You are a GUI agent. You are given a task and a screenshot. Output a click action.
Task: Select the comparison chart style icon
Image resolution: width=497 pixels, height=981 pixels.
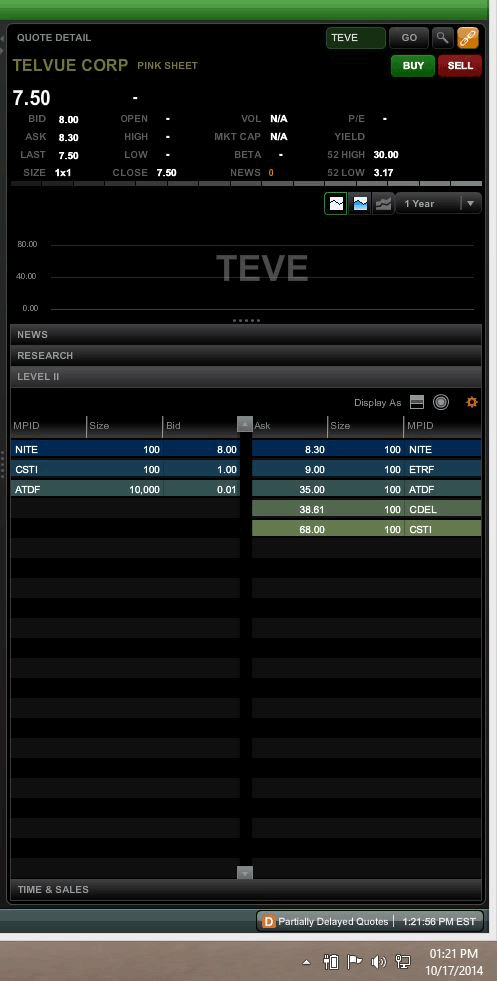pos(383,203)
